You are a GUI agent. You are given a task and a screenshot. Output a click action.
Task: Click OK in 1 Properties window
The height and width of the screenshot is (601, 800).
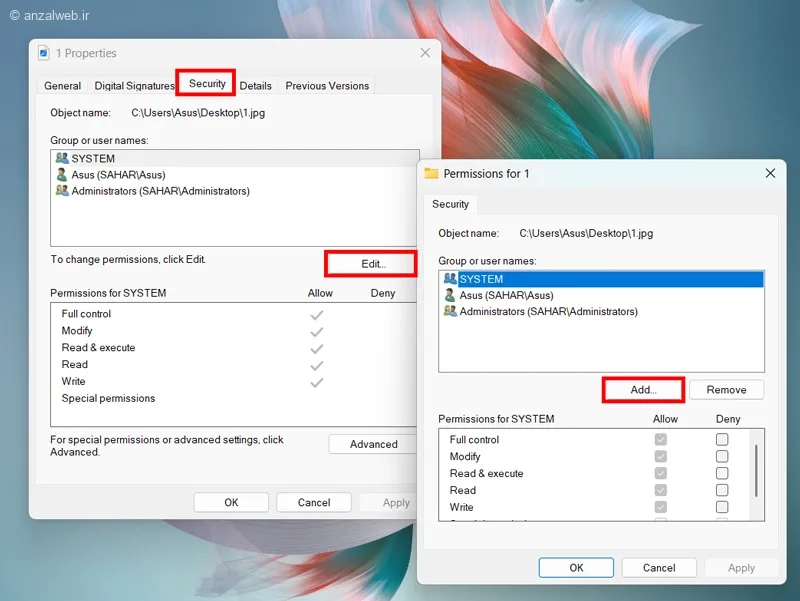231,503
